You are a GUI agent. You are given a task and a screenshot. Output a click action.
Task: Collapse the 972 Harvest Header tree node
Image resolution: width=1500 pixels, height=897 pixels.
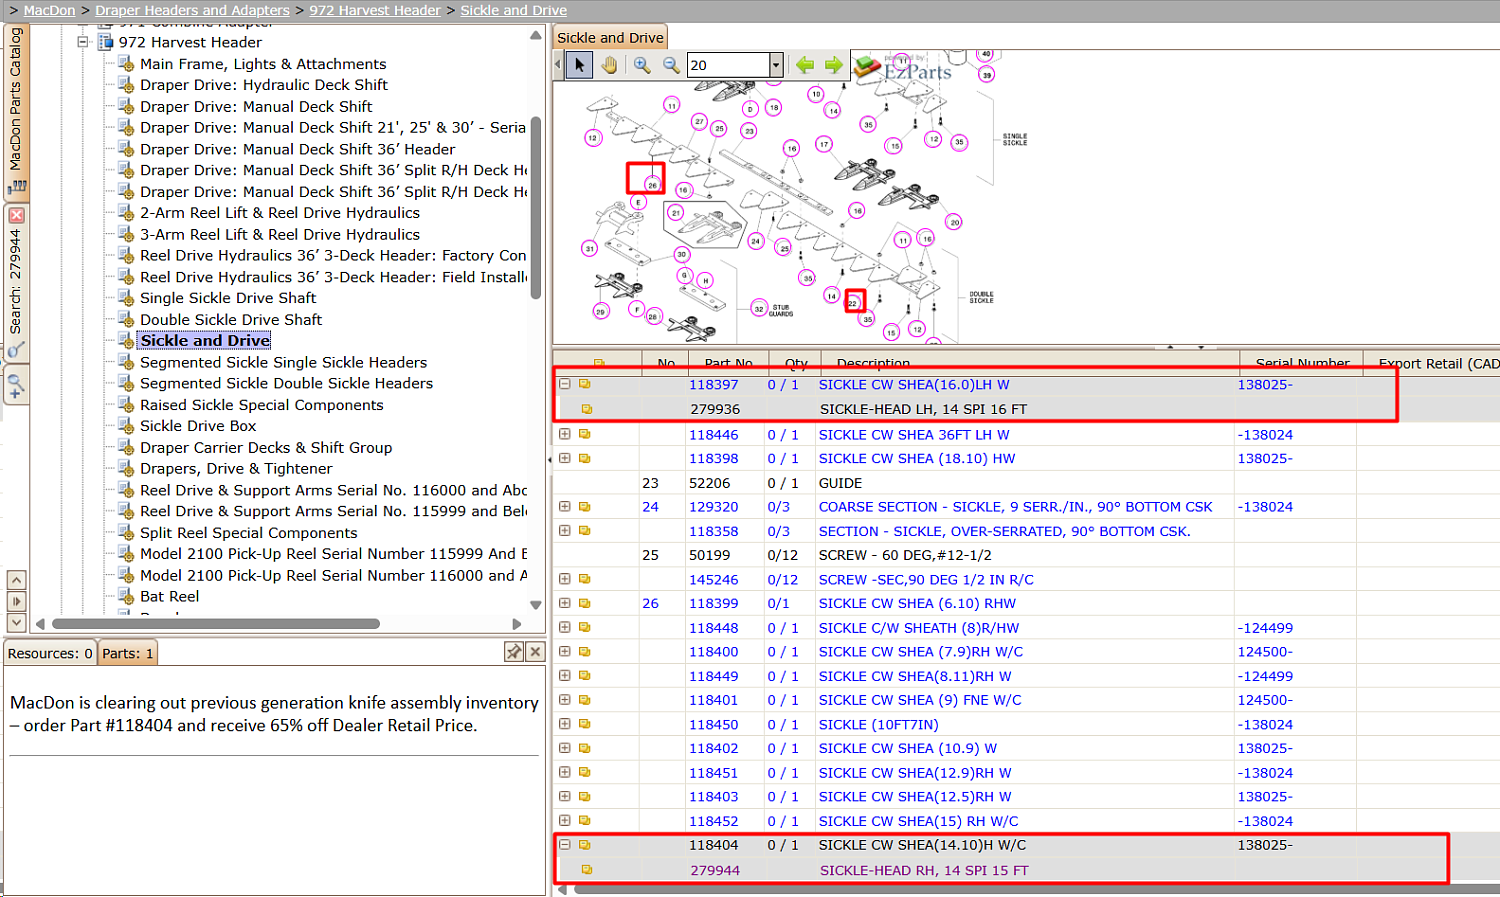pyautogui.click(x=83, y=42)
